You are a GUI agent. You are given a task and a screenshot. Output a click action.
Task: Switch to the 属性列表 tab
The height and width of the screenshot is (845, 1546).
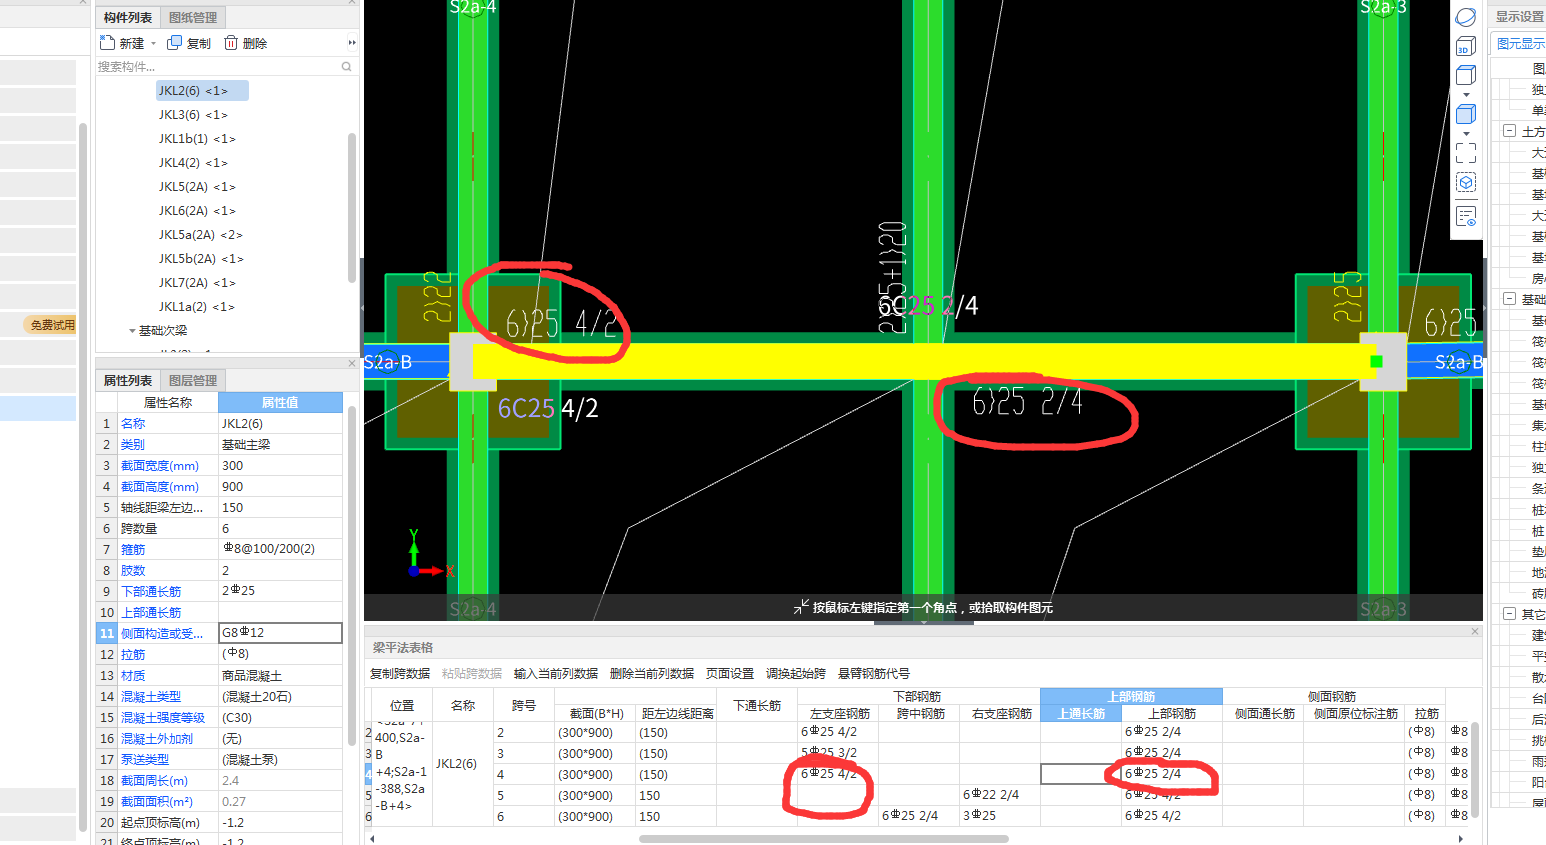click(x=128, y=380)
